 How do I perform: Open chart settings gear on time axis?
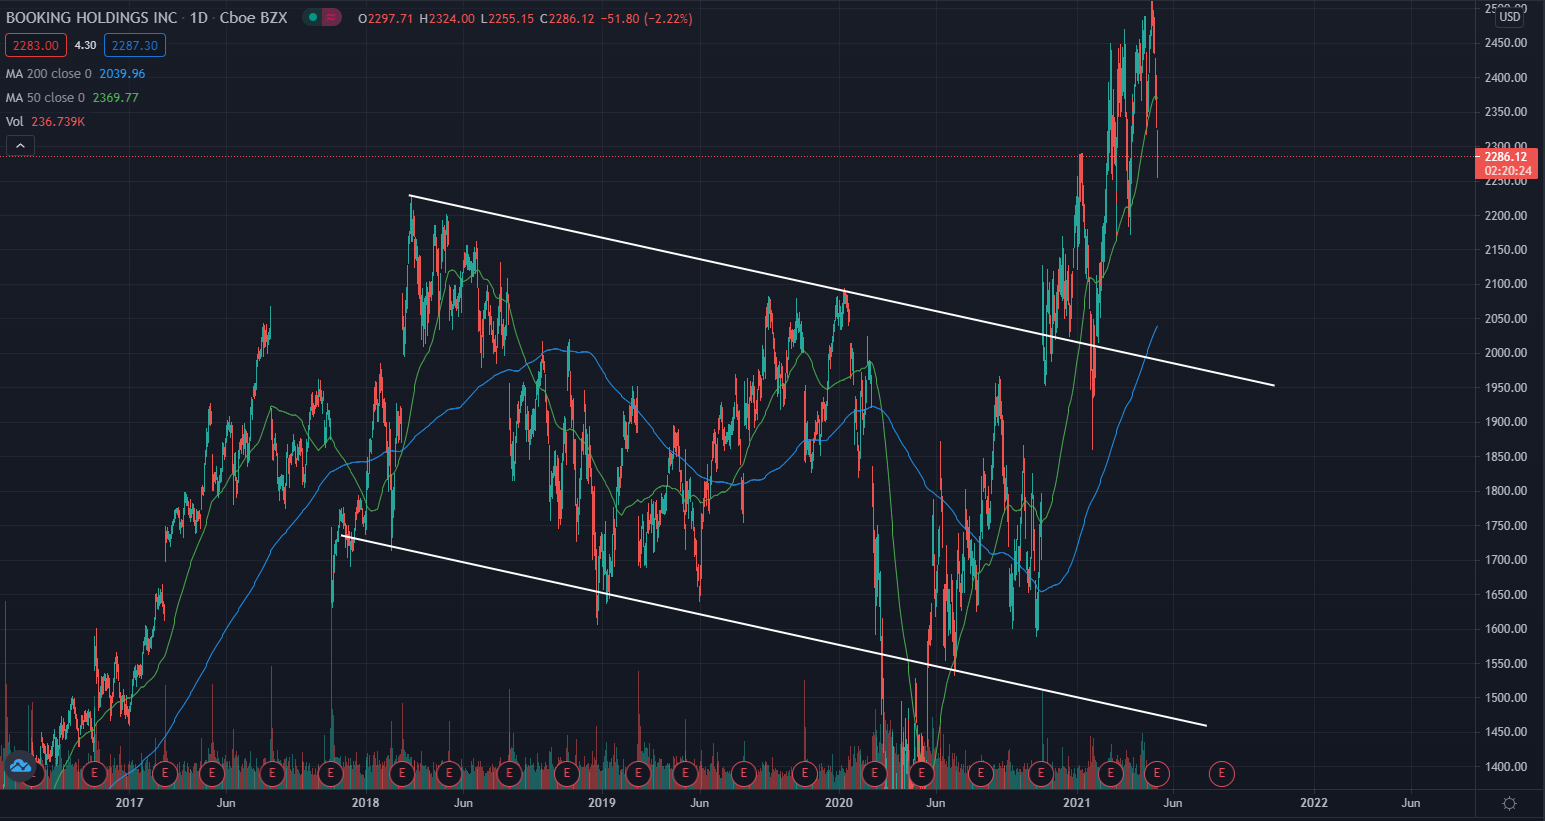pos(1509,803)
